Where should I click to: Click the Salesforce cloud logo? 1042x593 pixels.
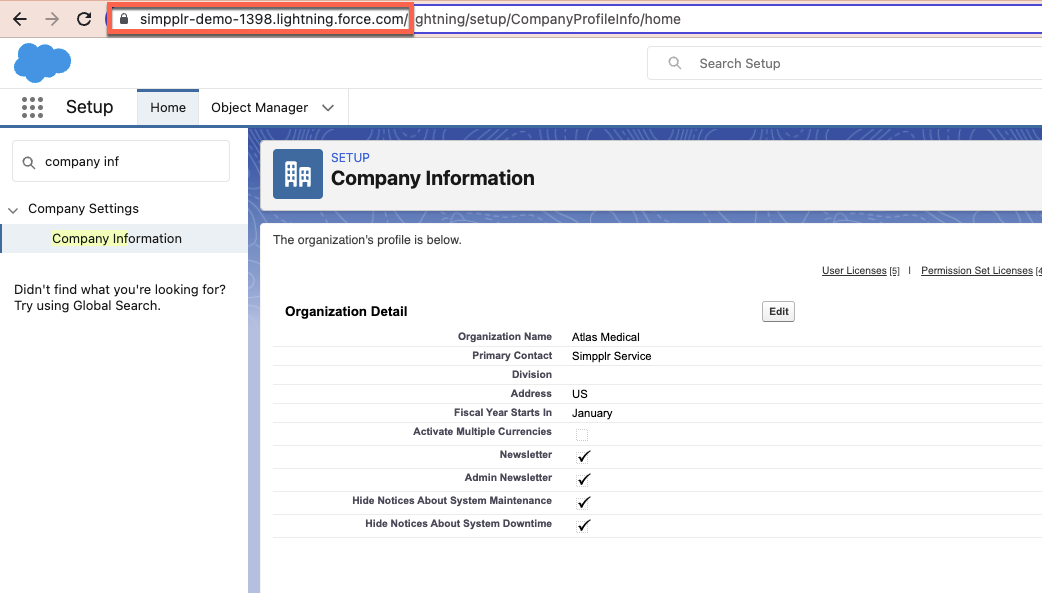41,62
